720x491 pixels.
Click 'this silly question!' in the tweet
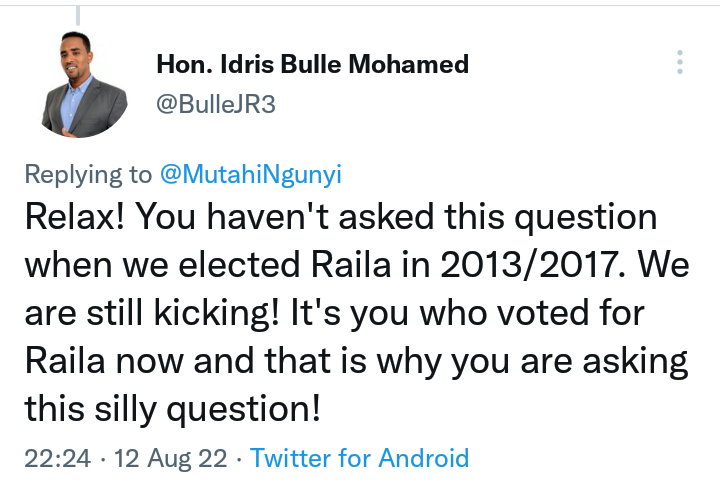tap(172, 409)
